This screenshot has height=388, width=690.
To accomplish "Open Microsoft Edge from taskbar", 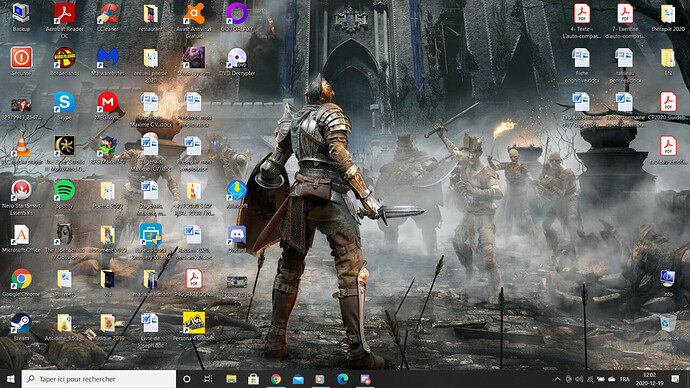I will [x=343, y=379].
